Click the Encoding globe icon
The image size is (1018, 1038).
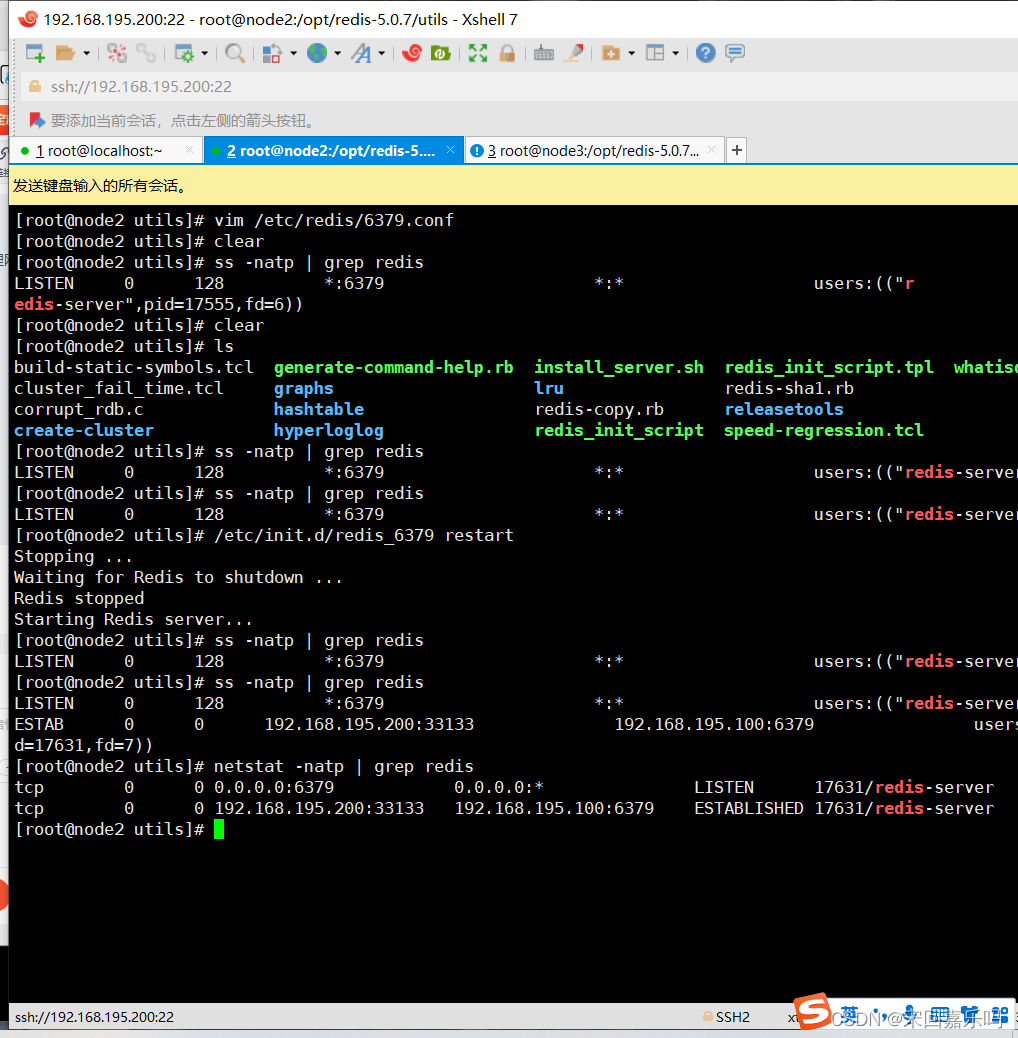point(317,53)
